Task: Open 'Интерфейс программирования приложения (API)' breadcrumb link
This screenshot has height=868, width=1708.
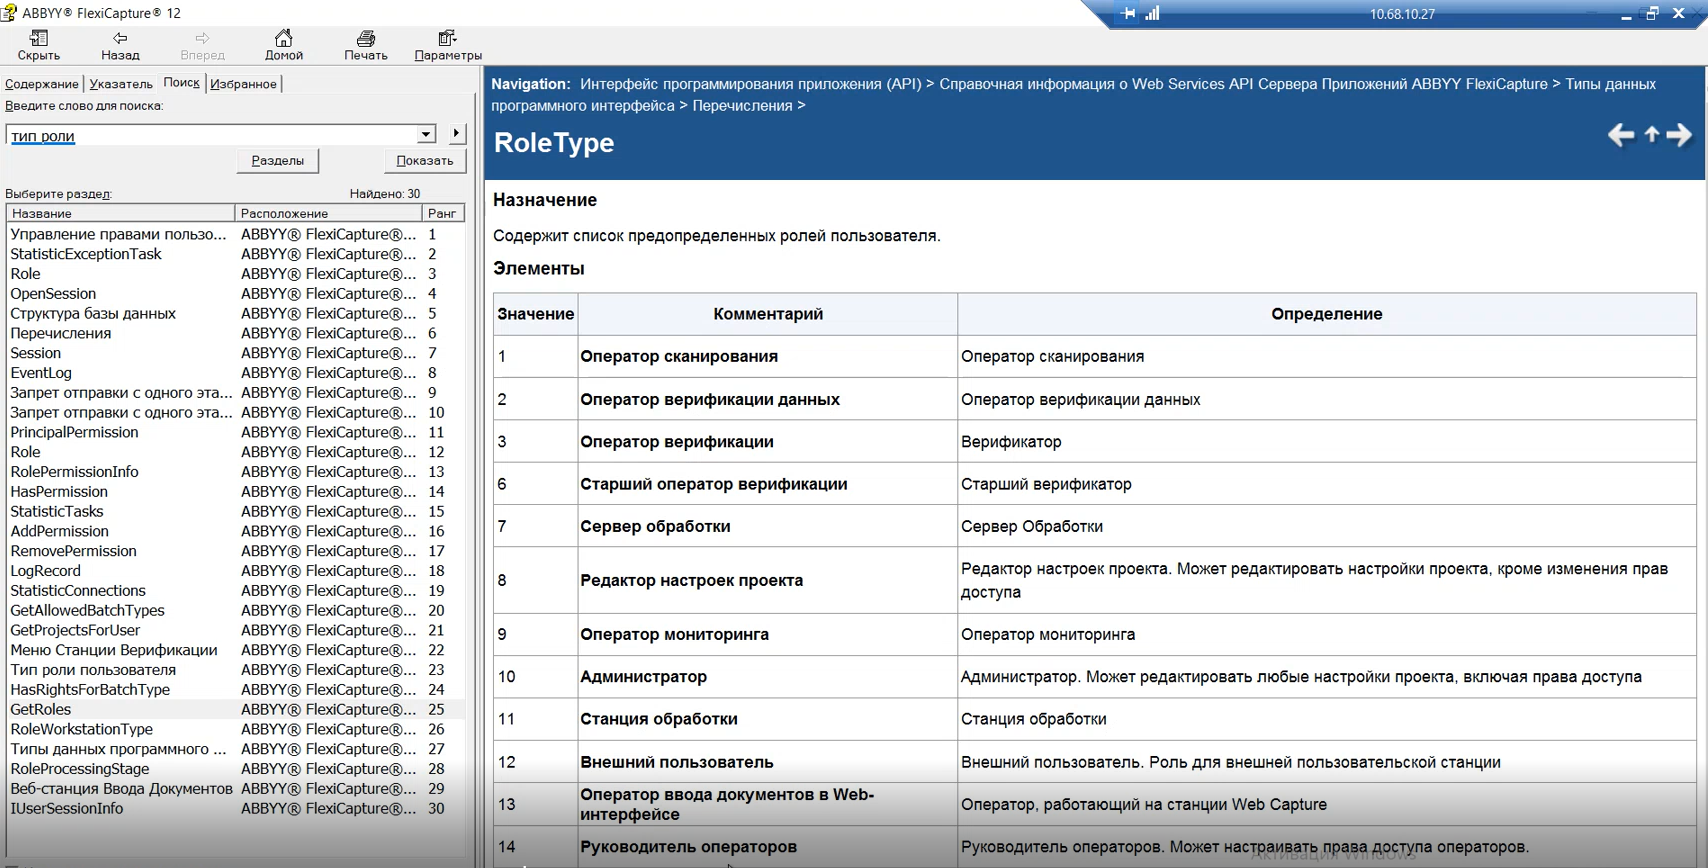Action: coord(750,84)
